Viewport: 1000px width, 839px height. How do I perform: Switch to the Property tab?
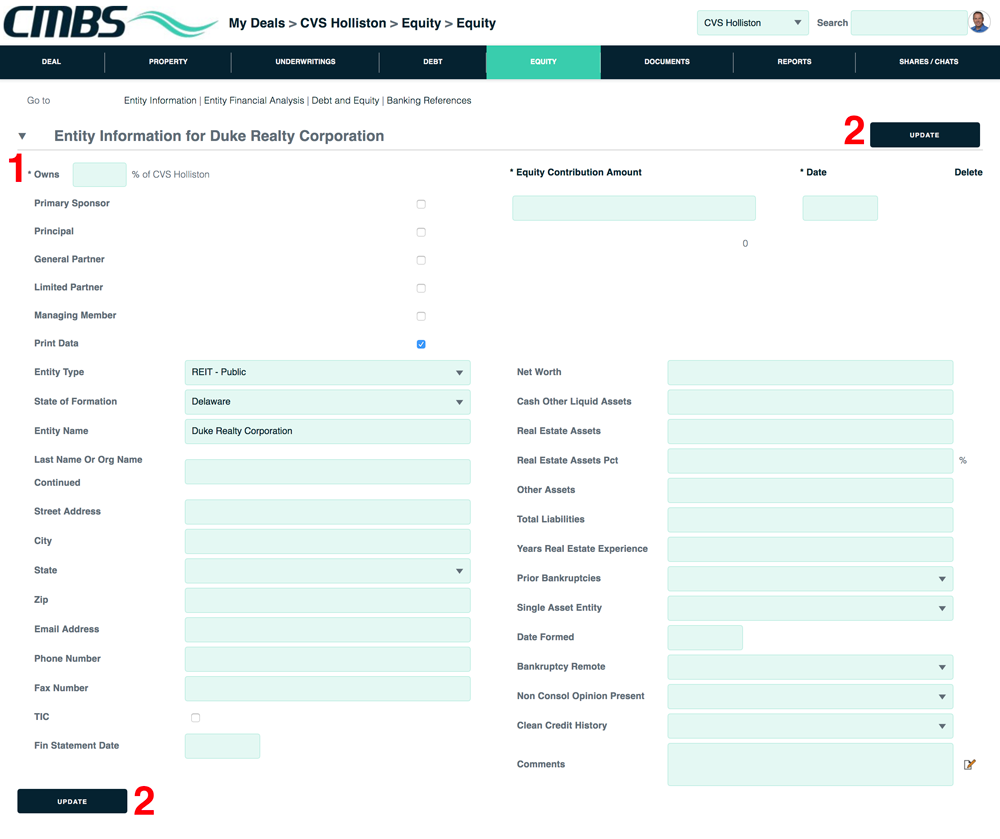pyautogui.click(x=168, y=62)
